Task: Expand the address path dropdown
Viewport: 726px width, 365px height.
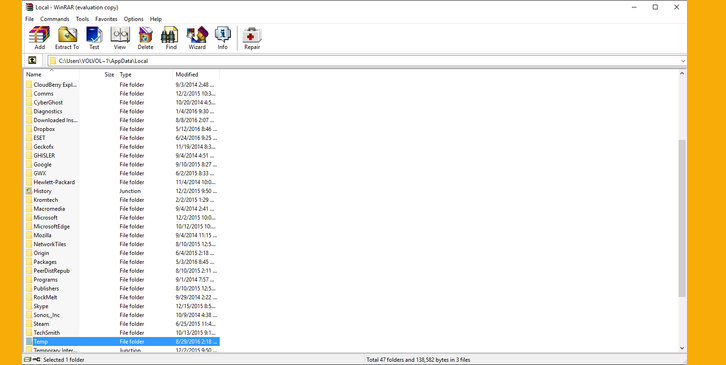Action: [683, 61]
